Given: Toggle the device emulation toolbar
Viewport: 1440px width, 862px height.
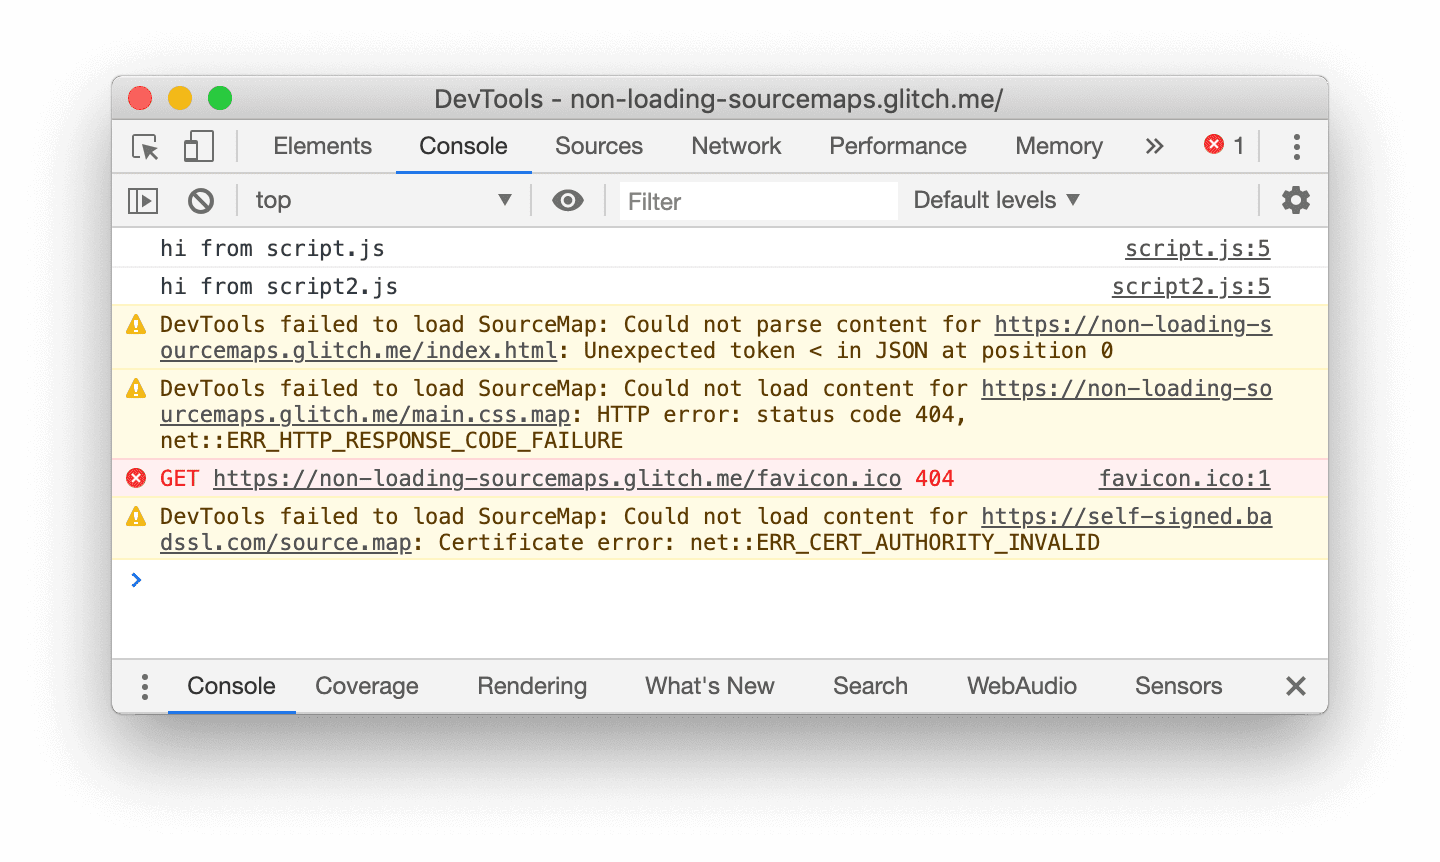Looking at the screenshot, I should pos(198,145).
